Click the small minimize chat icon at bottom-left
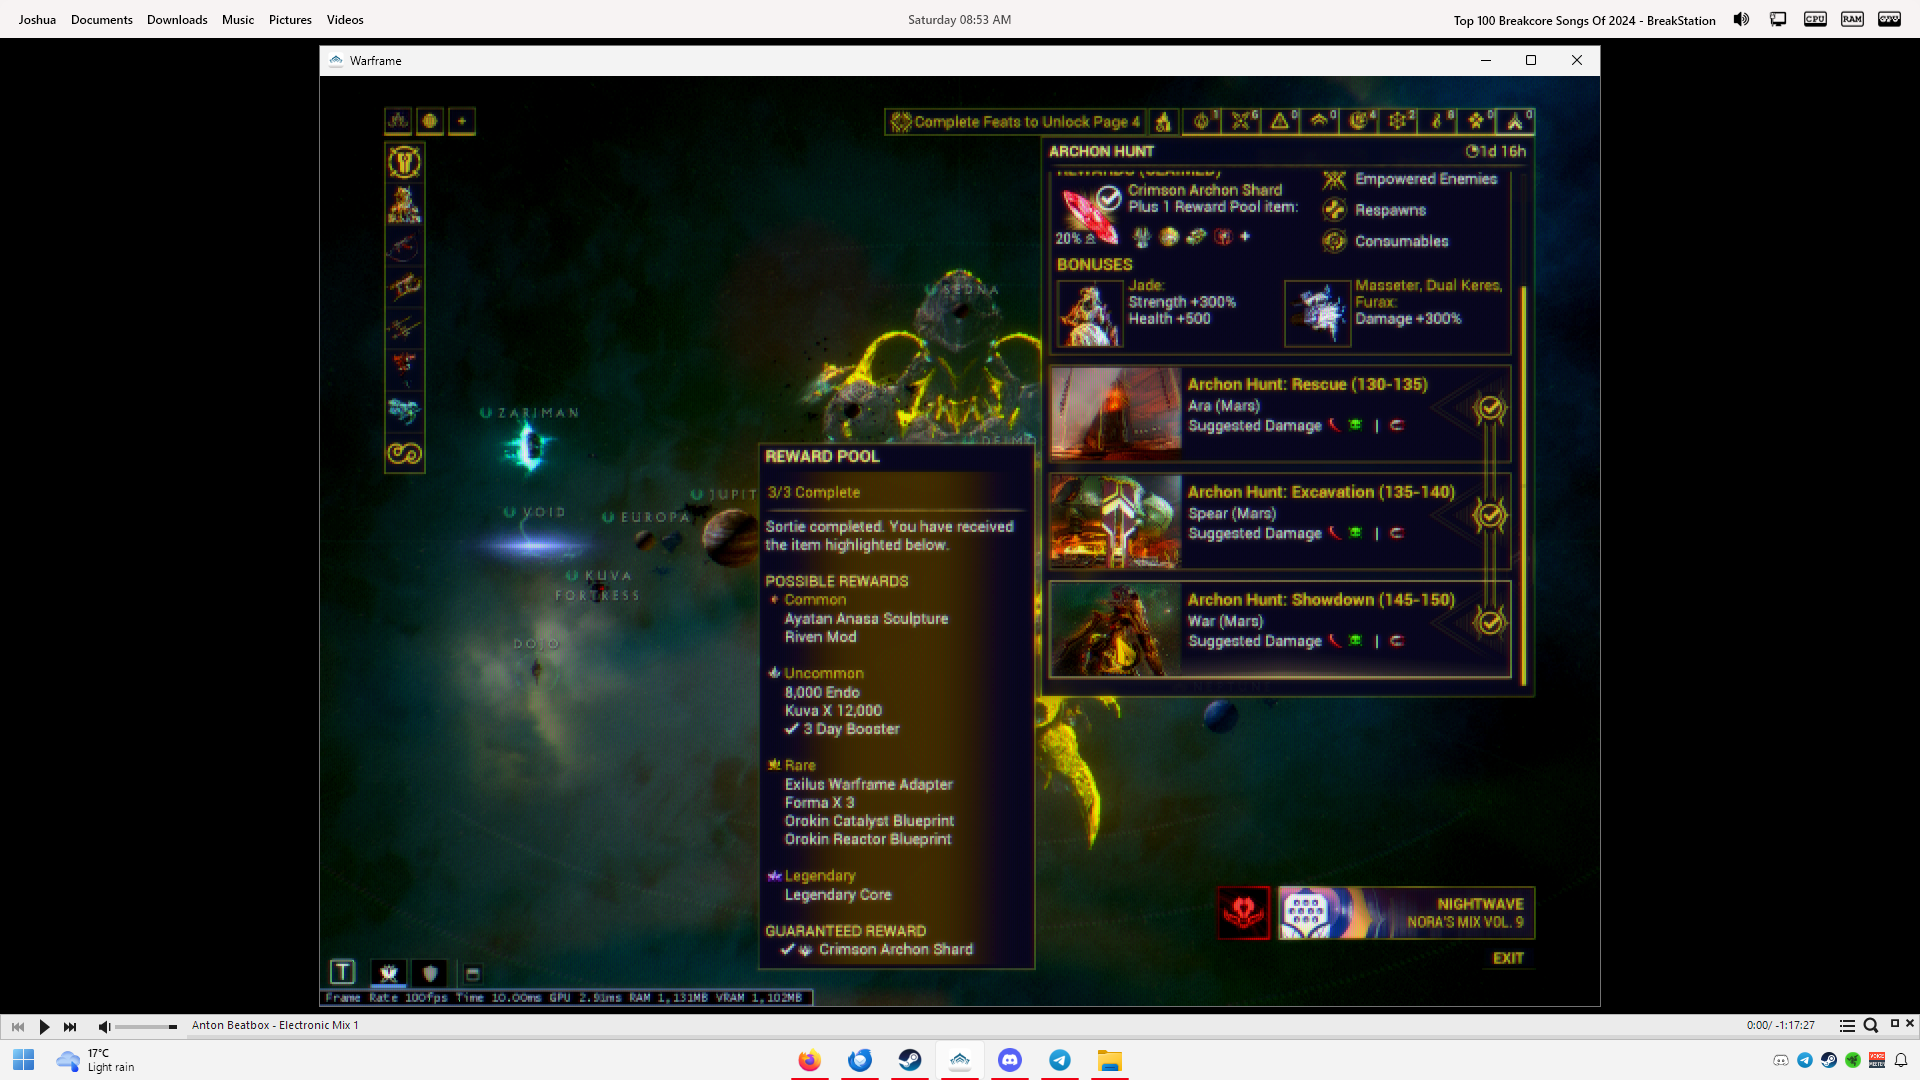 (473, 973)
